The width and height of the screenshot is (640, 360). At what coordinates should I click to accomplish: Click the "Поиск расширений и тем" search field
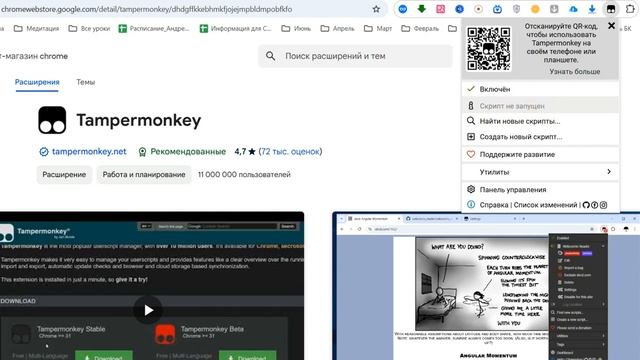pos(356,56)
